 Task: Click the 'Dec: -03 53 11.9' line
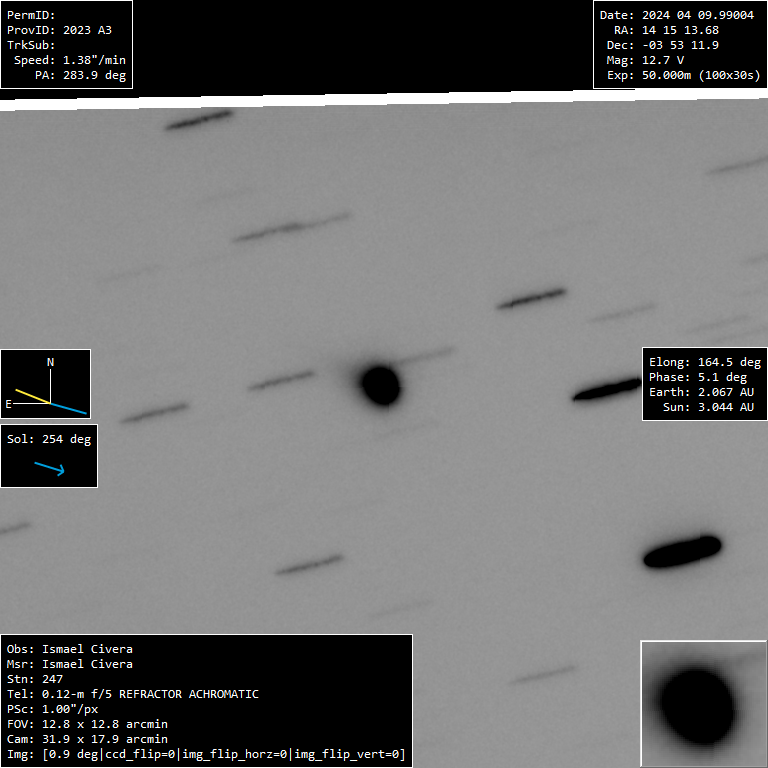tap(663, 45)
